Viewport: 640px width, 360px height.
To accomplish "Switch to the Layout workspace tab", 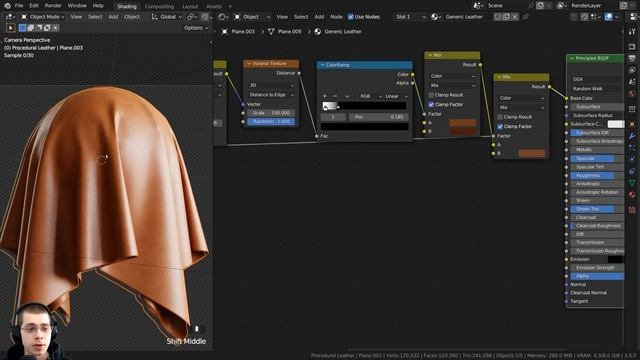I will [x=190, y=7].
